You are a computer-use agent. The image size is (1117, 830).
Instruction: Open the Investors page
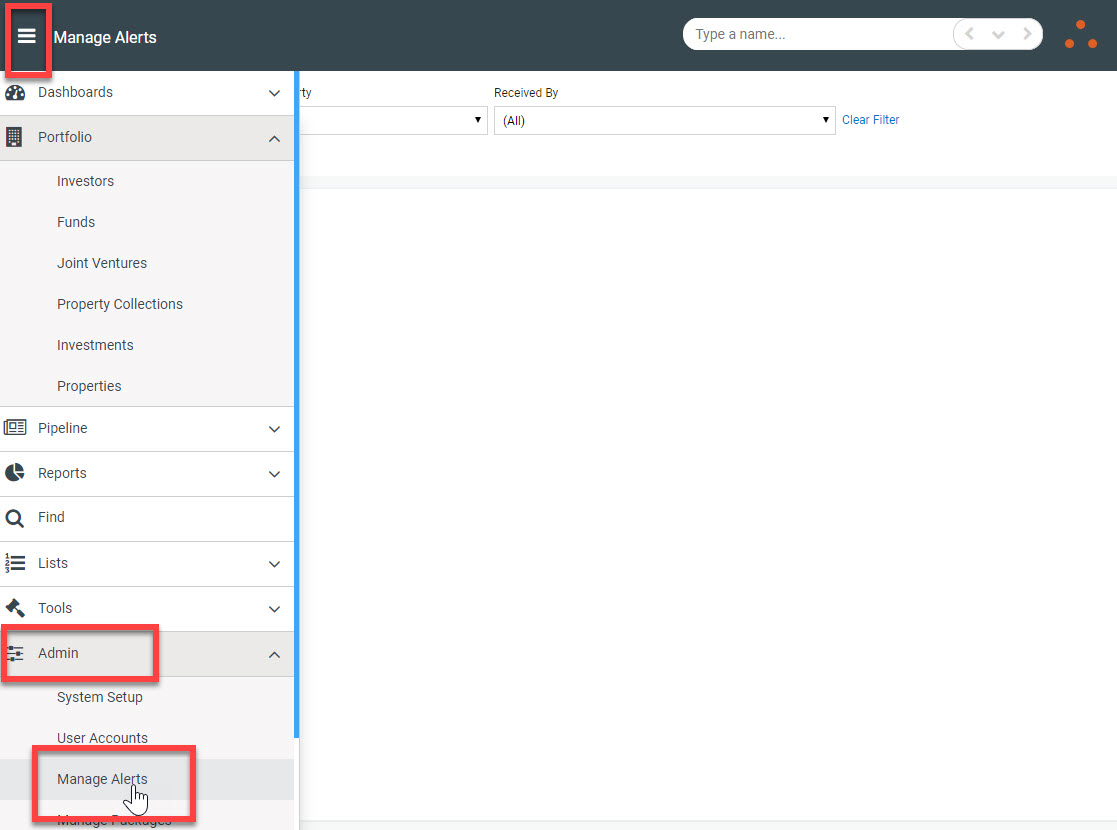click(x=85, y=181)
